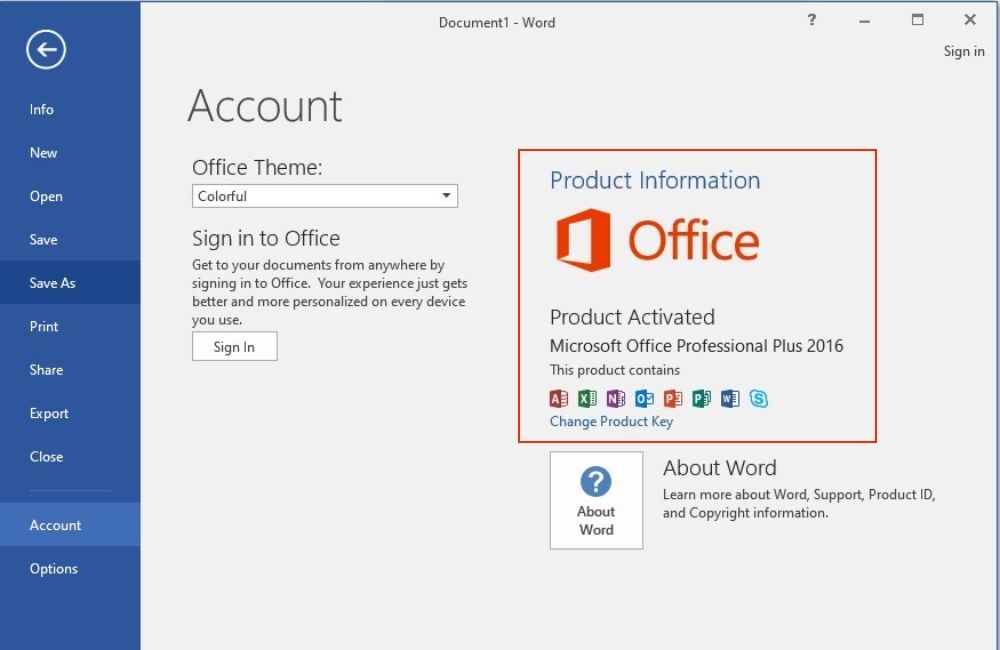Open the help question mark in title bar
This screenshot has width=1000, height=650.
pos(811,20)
